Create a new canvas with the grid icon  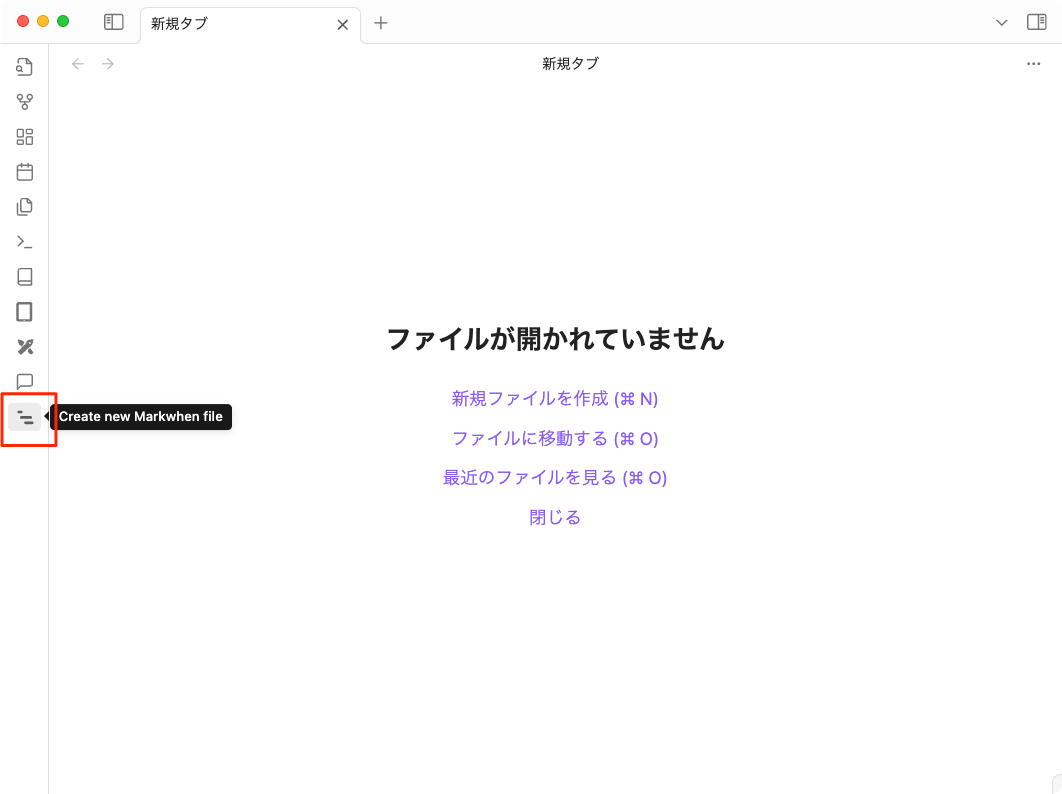[x=24, y=137]
